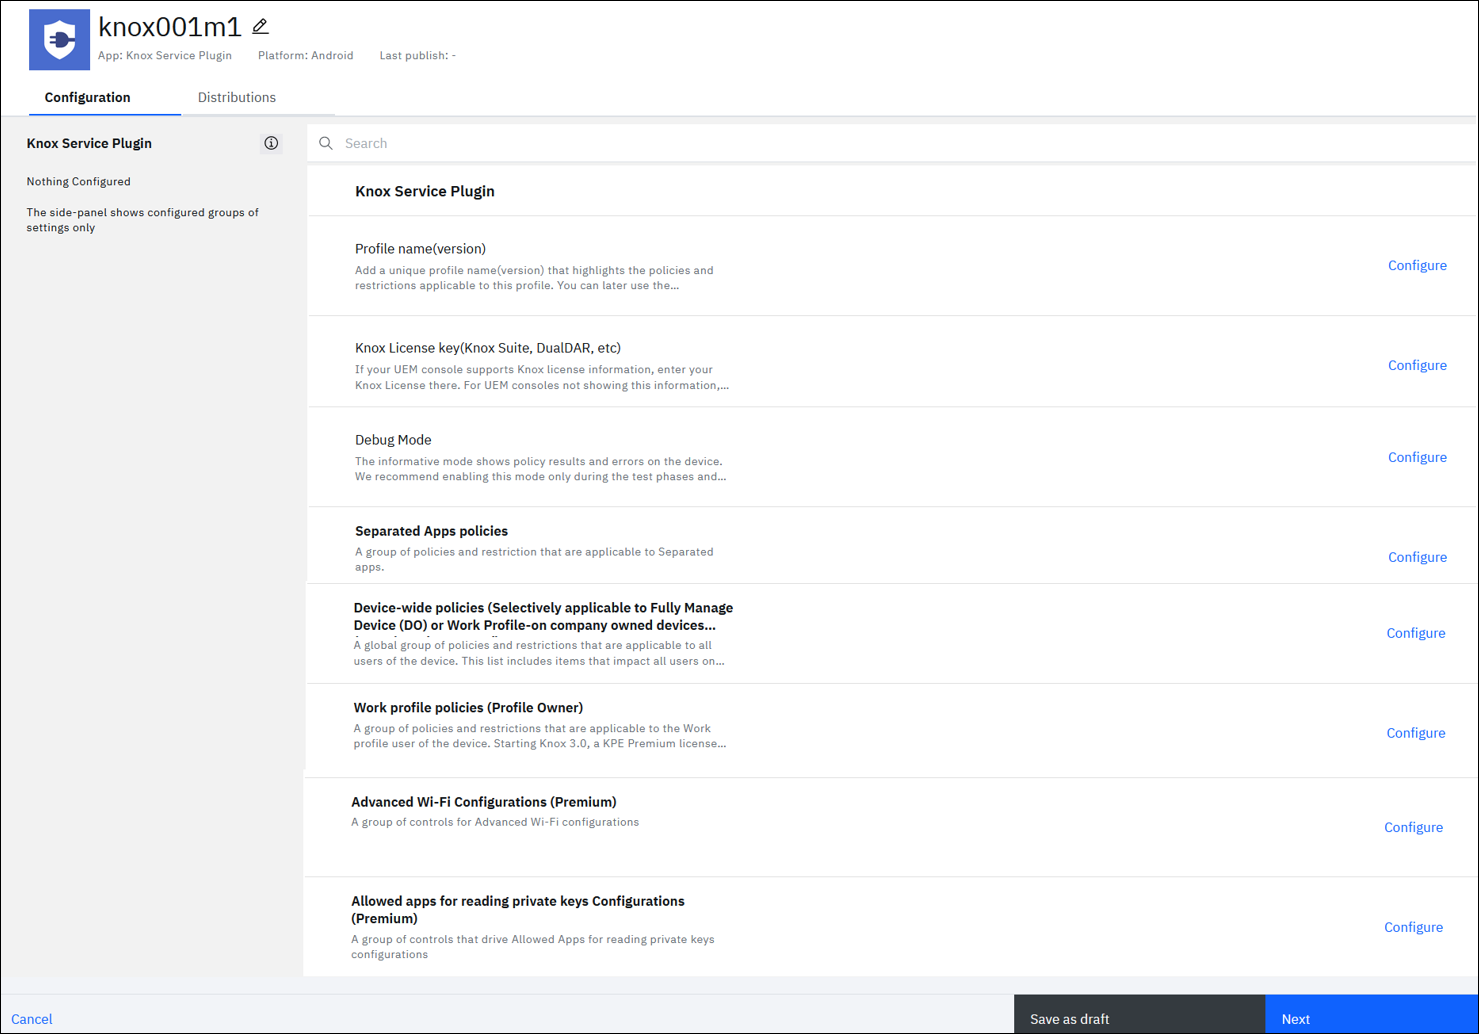Click 'Device-wide policies' heading text
1479x1034 pixels.
(x=543, y=616)
